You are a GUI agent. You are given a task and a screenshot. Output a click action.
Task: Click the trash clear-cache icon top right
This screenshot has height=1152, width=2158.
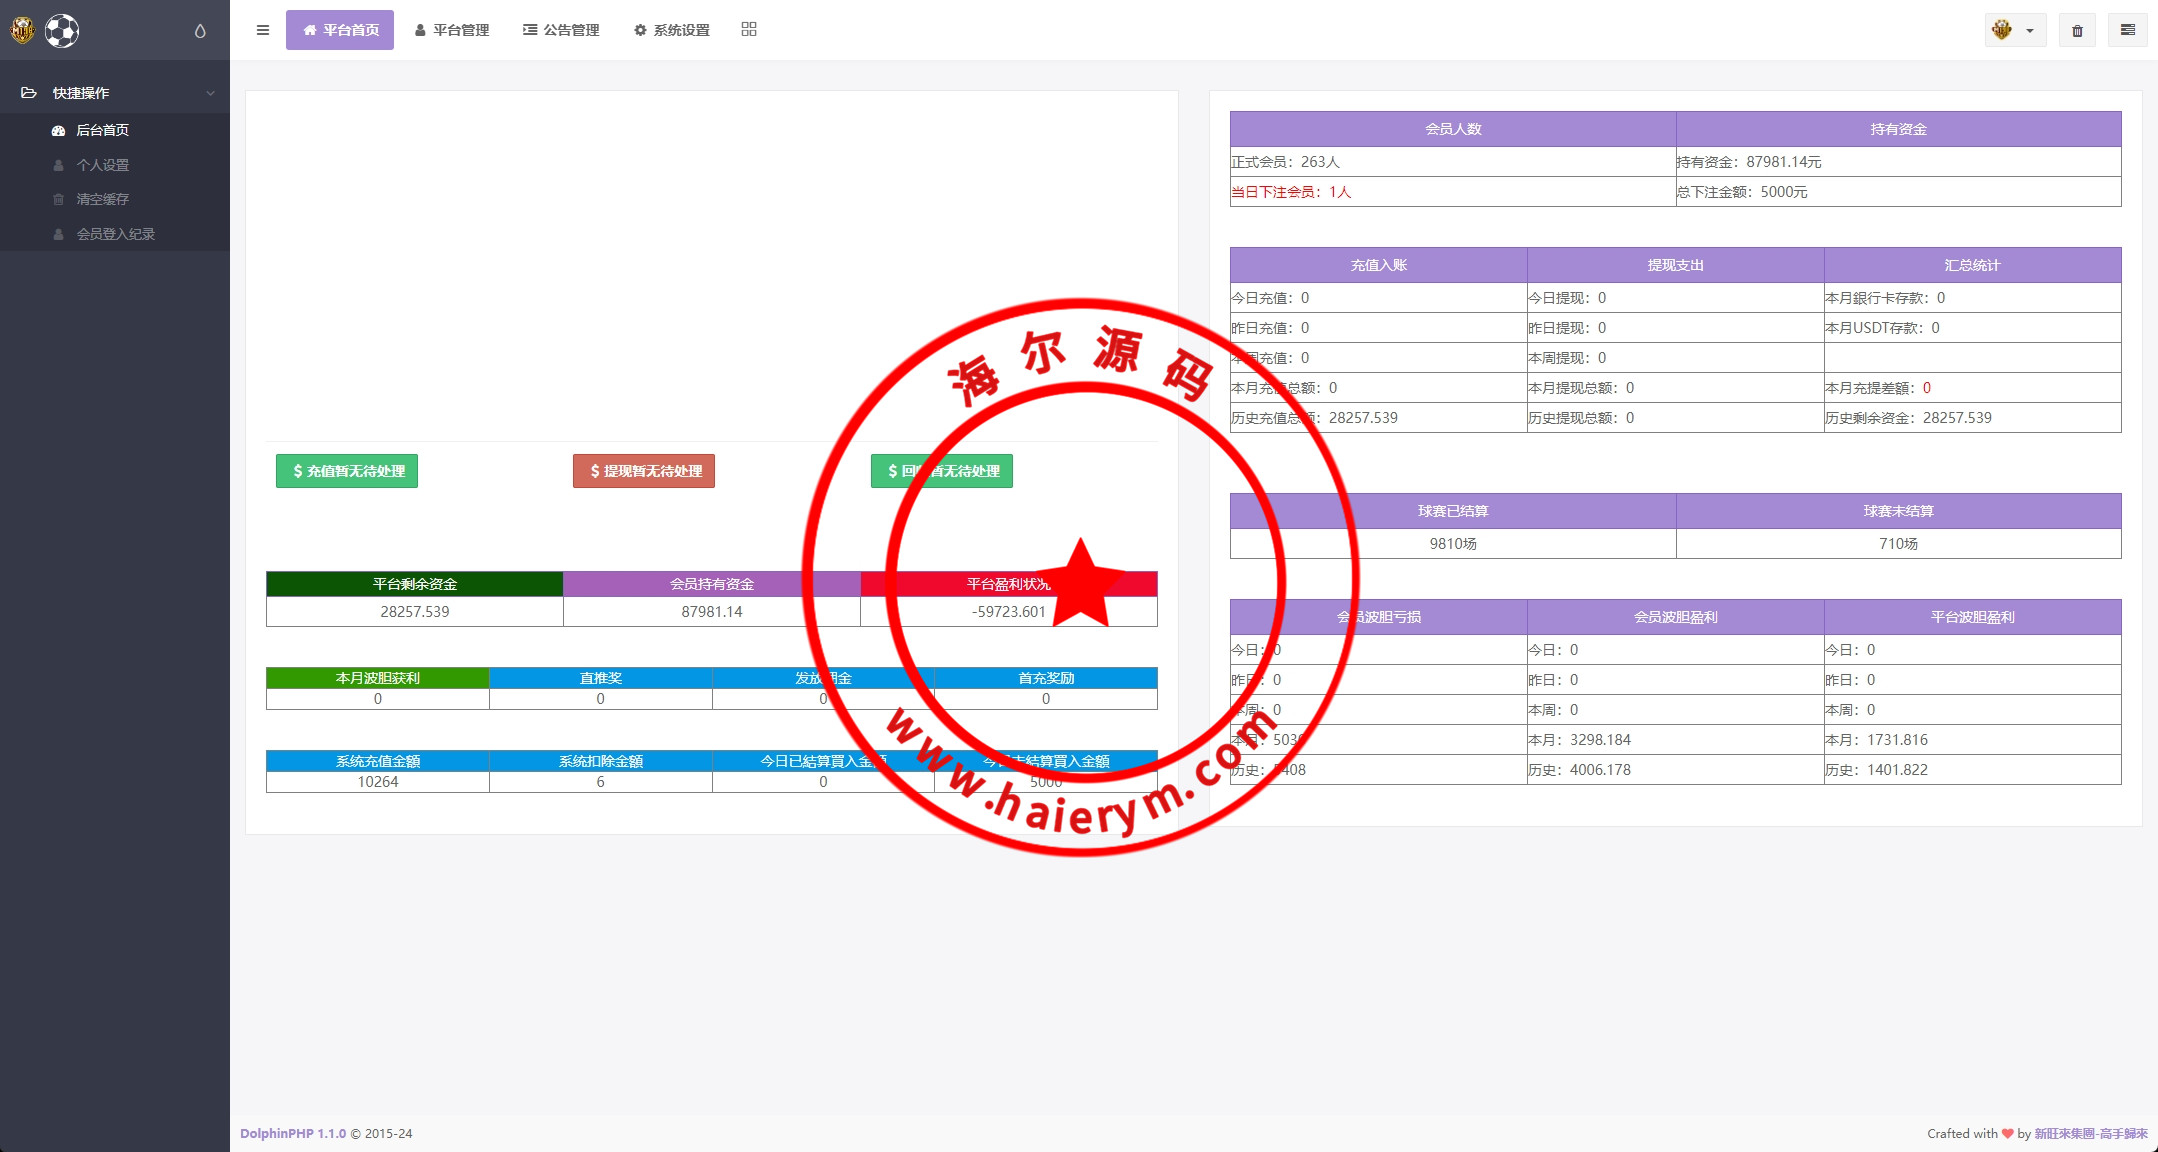coord(2077,30)
